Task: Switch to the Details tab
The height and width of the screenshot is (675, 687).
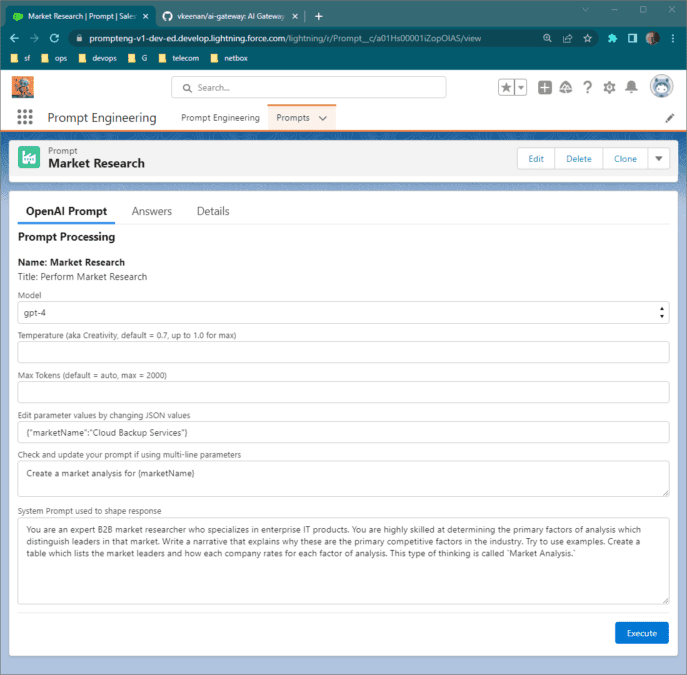Action: 213,212
